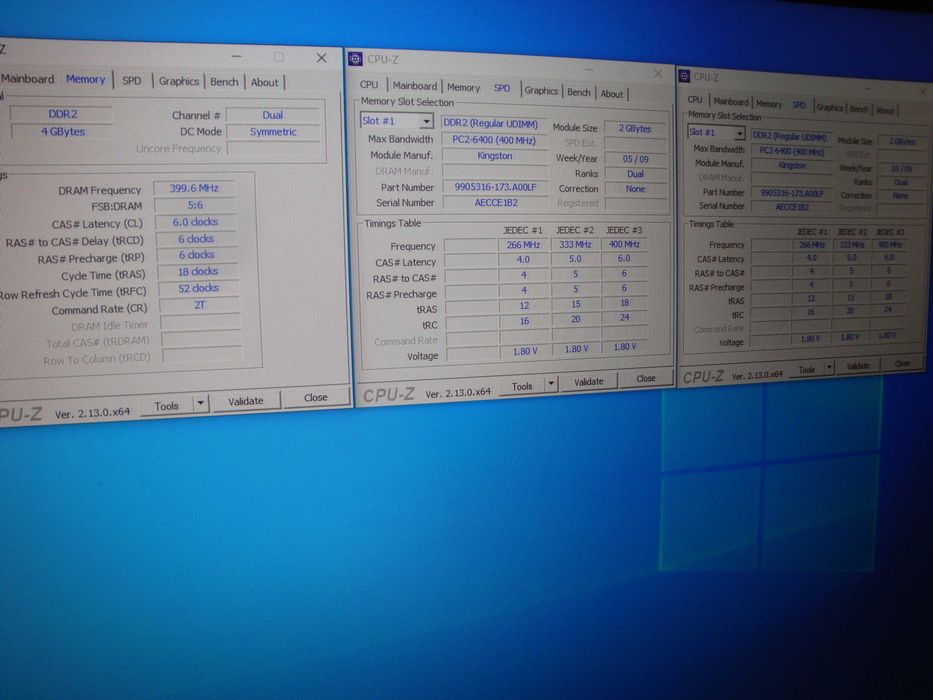
Task: Click the Part Number 9905316-173.A00LF in middle window
Action: click(x=495, y=187)
